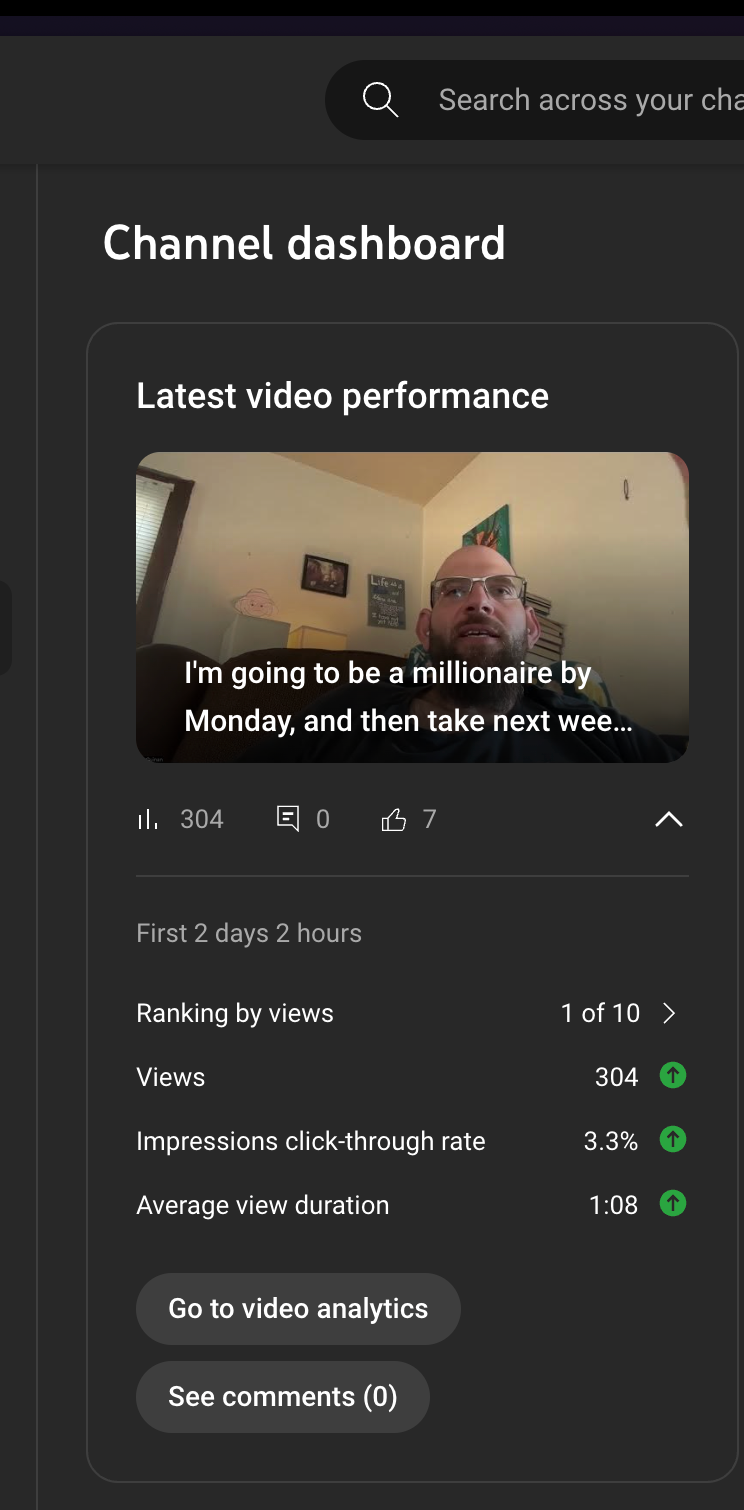744x1510 pixels.
Task: Click green up arrow beside Views row
Action: 673,1076
